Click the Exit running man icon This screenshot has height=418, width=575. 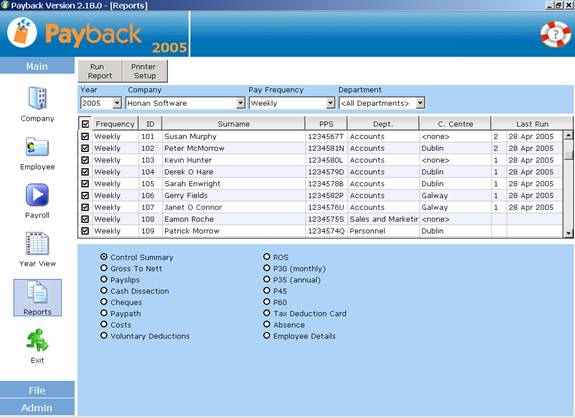tap(37, 340)
